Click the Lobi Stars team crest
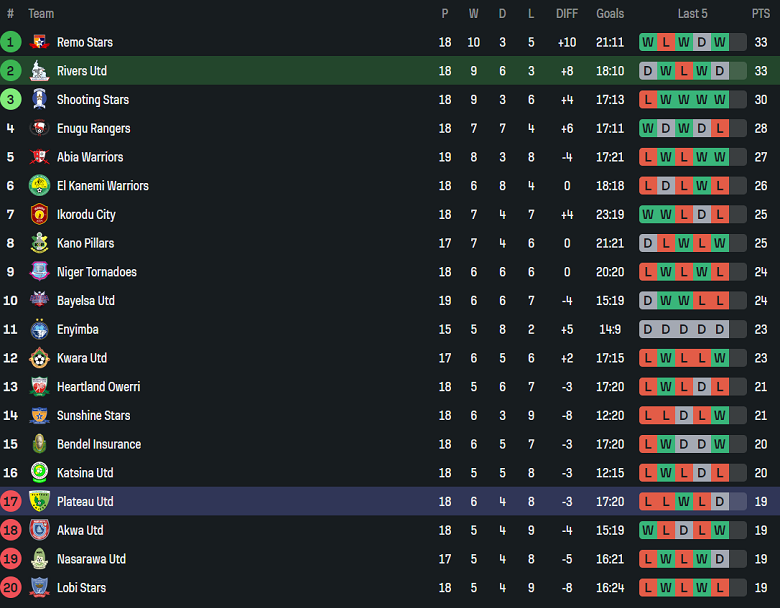Viewport: 780px width, 608px height. point(39,588)
